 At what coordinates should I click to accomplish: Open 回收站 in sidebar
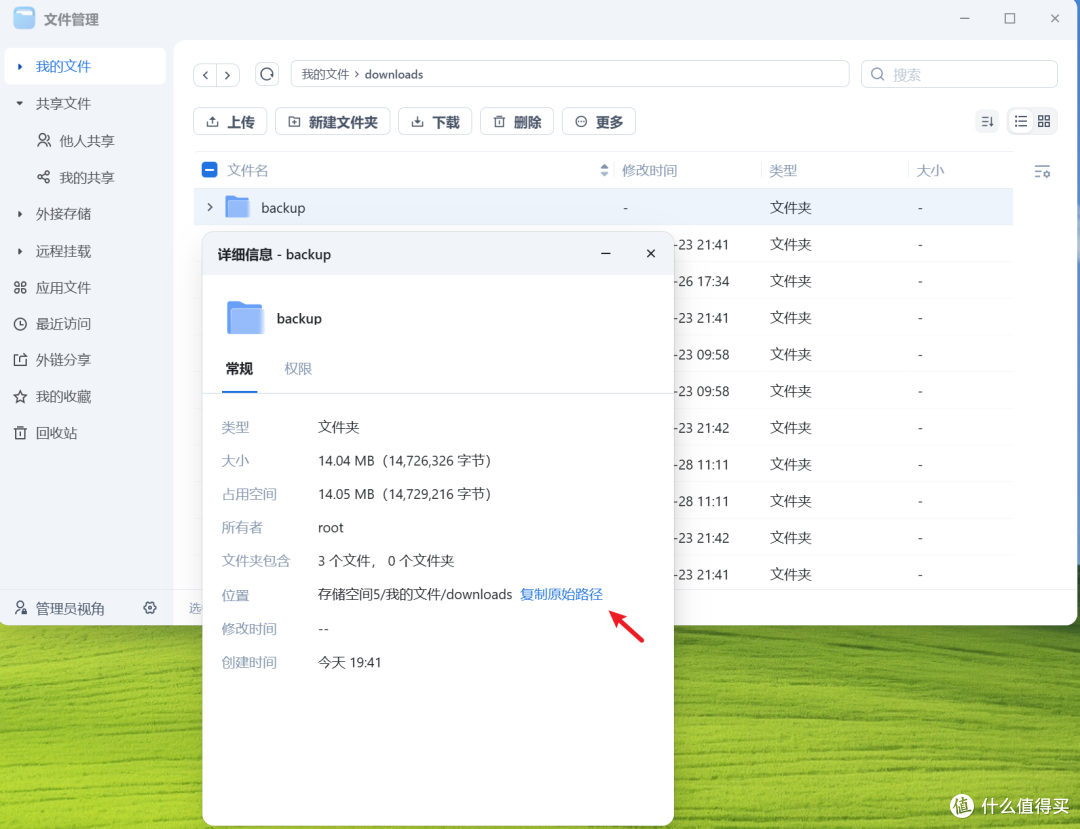[x=45, y=433]
